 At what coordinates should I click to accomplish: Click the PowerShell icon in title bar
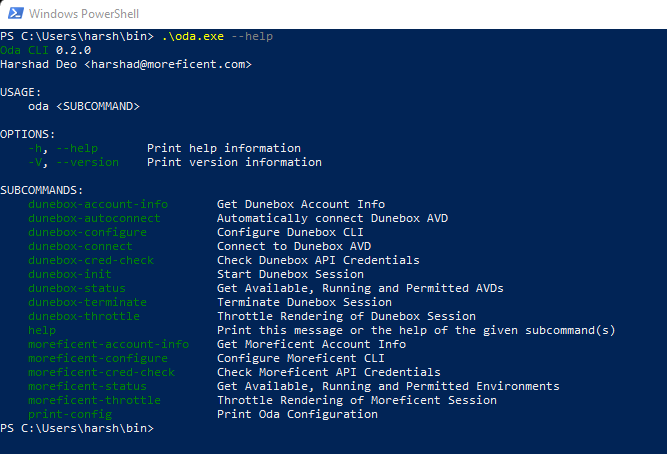coord(14,14)
